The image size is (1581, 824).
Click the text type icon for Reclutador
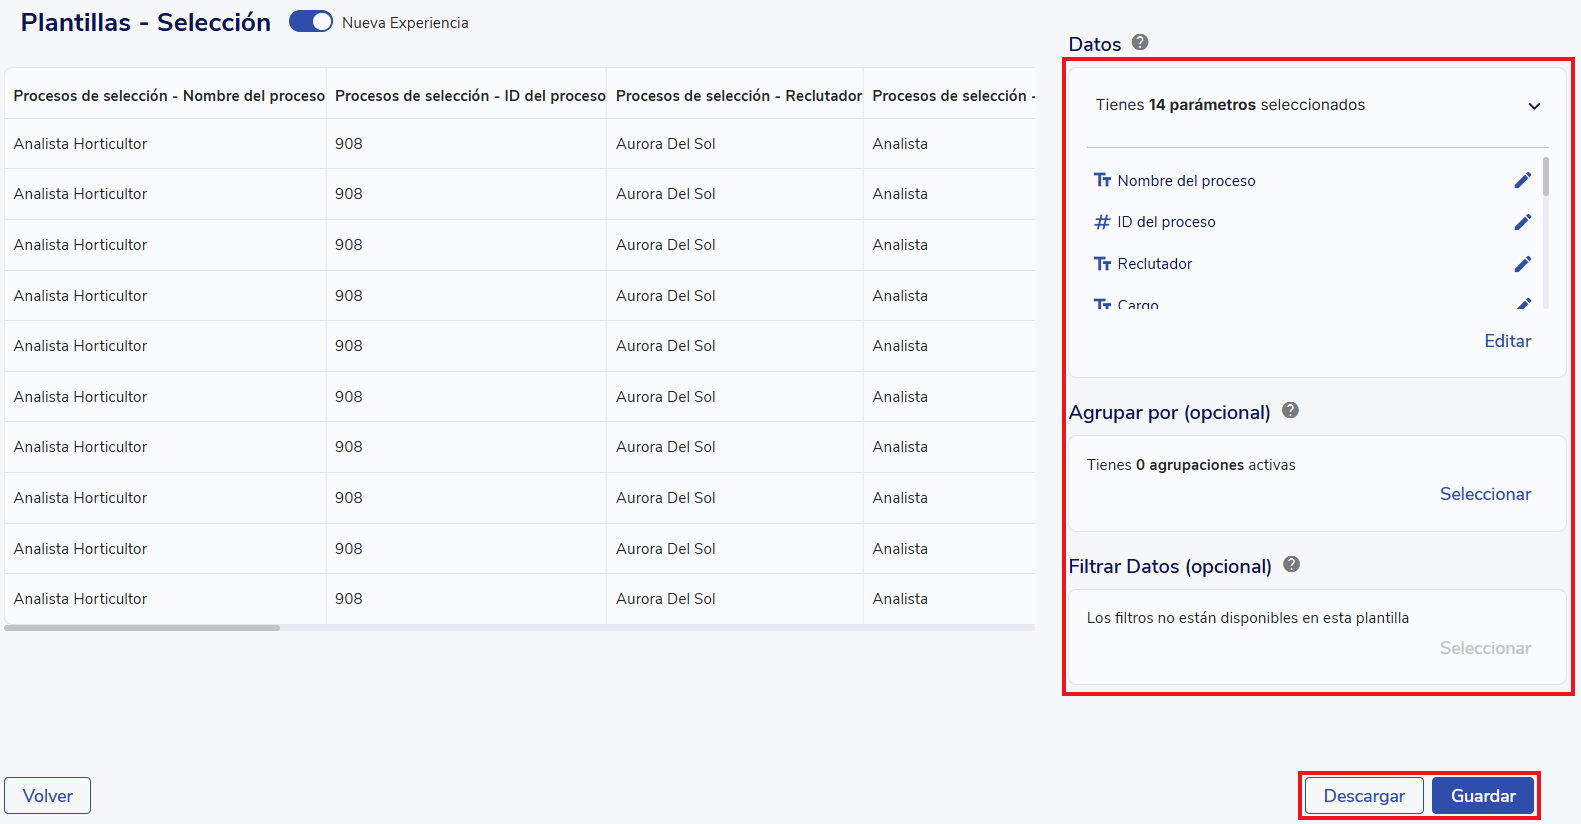click(x=1102, y=264)
